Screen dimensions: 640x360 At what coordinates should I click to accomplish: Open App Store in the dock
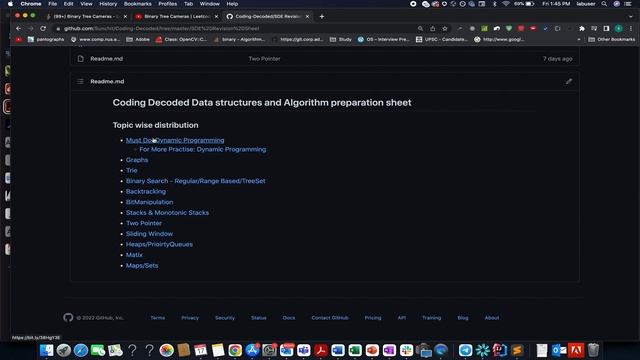coord(252,350)
